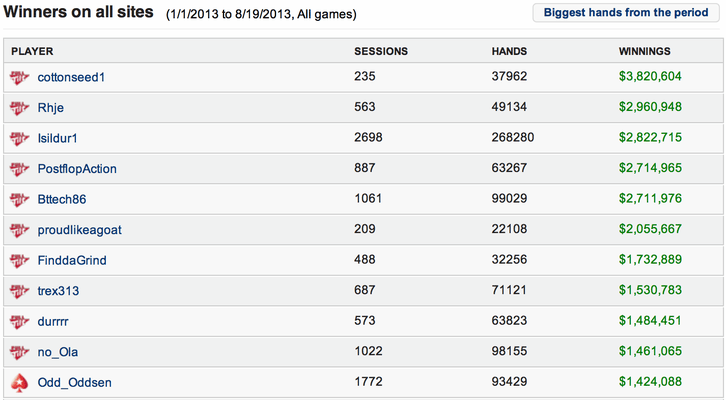Open Isildur1 player profile link
The width and height of the screenshot is (726, 400).
click(x=57, y=138)
